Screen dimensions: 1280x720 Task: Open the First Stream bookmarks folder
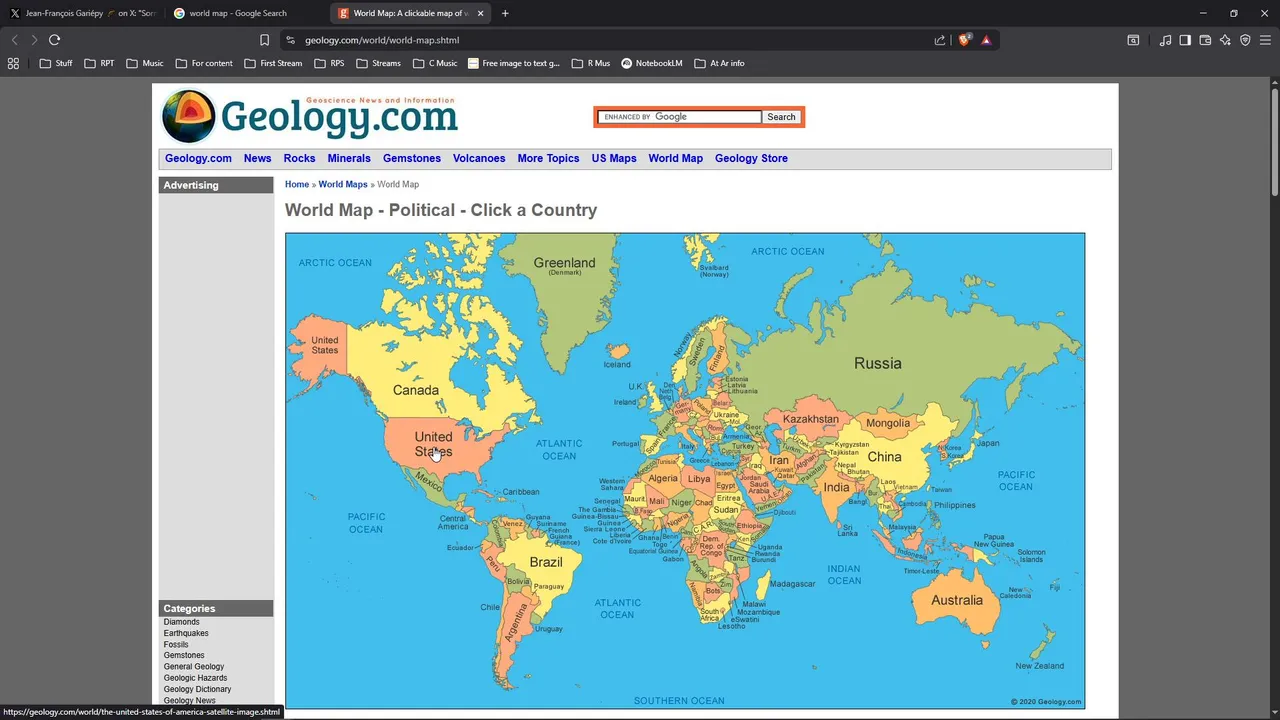[272, 63]
